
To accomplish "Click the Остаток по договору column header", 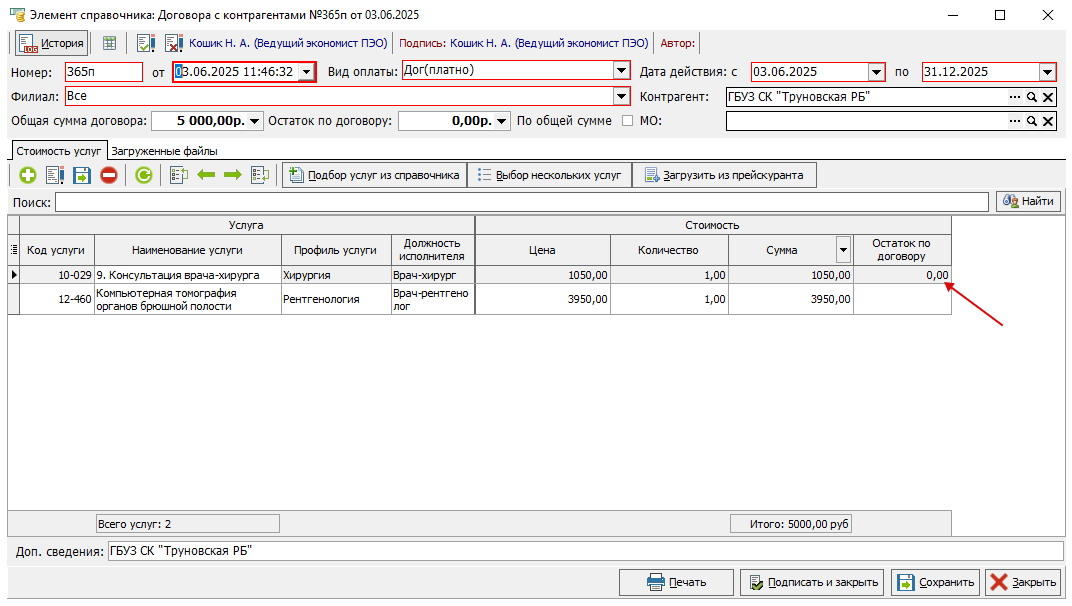I will coord(902,250).
